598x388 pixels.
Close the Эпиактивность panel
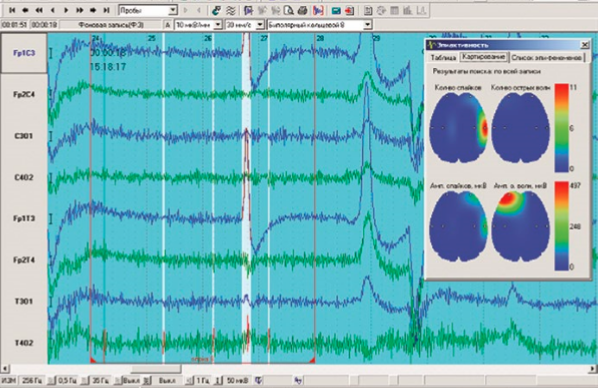(585, 45)
